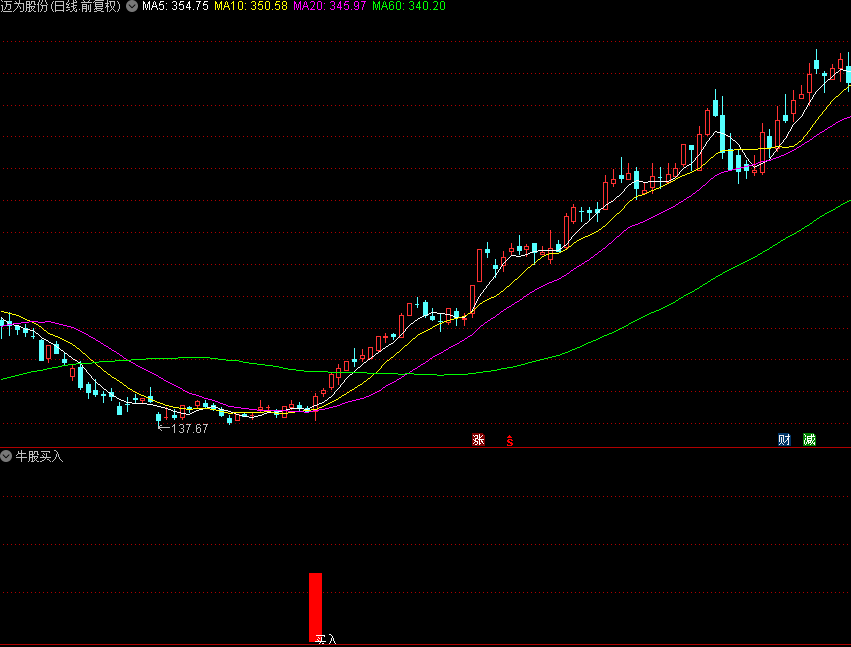The image size is (851, 647).
Task: Click the red 买入 signal bar
Action: (315, 607)
